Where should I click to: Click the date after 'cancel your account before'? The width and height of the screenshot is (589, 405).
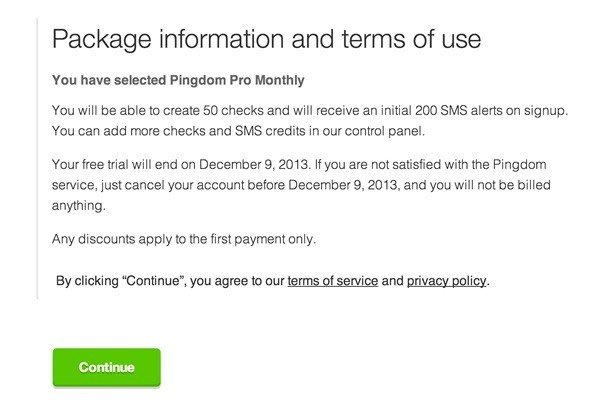[x=344, y=185]
